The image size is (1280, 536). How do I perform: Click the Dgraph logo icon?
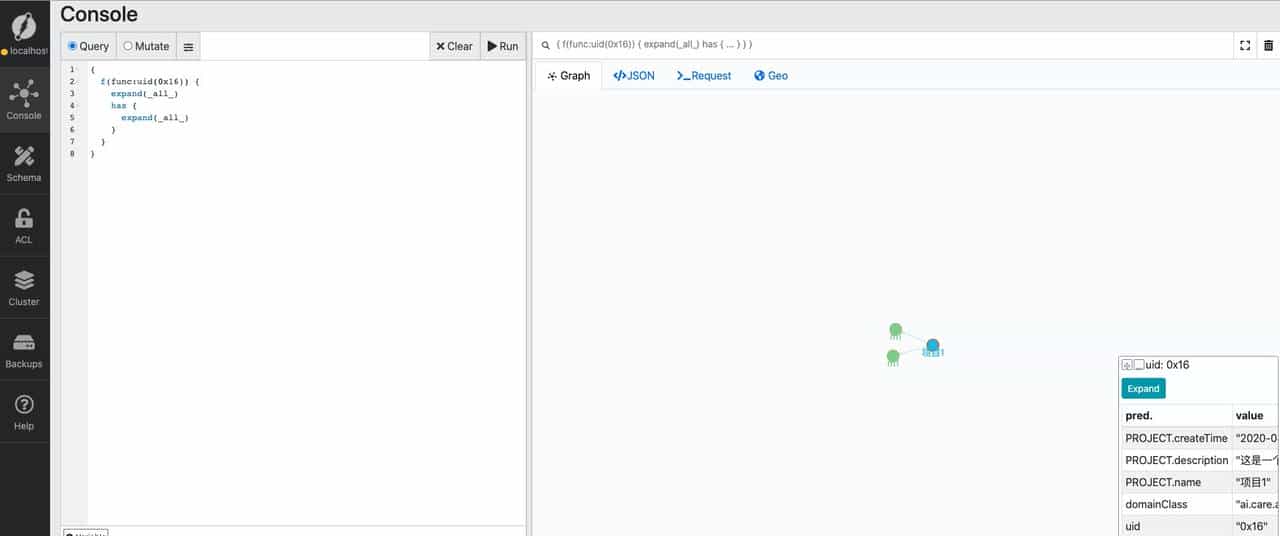click(x=24, y=26)
